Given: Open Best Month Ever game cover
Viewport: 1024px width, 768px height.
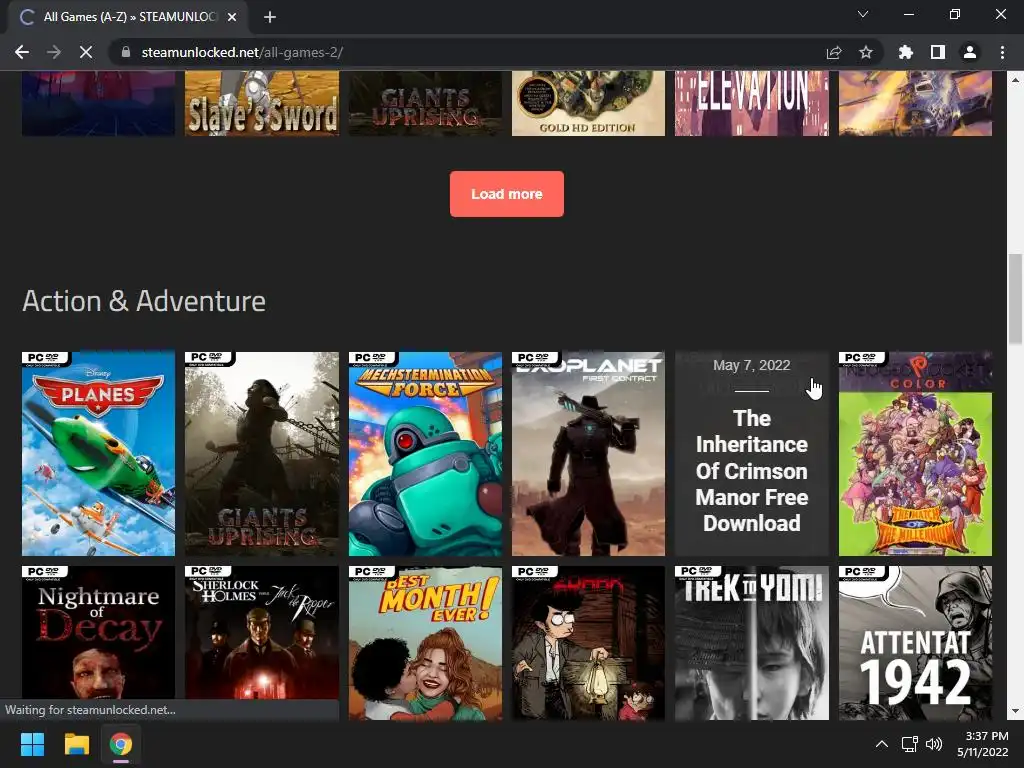Looking at the screenshot, I should [425, 643].
